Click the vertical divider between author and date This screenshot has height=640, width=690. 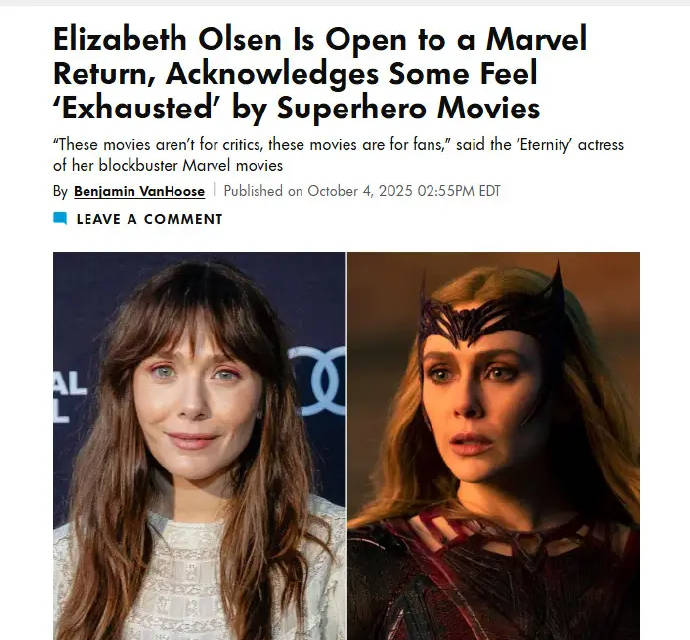click(214, 190)
